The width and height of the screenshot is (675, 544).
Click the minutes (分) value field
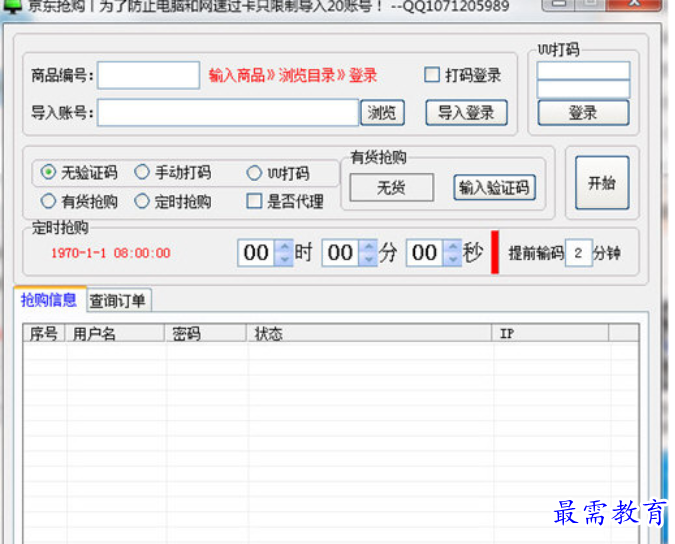340,253
